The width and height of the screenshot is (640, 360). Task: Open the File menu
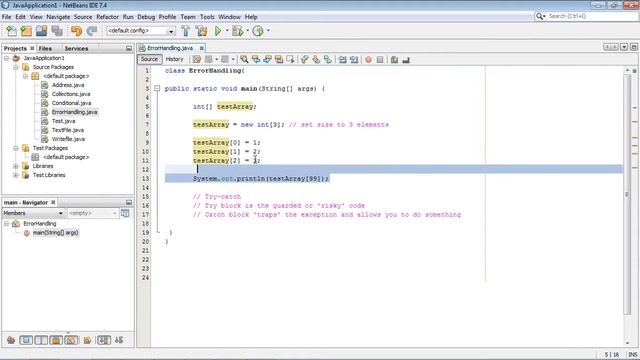[x=7, y=17]
